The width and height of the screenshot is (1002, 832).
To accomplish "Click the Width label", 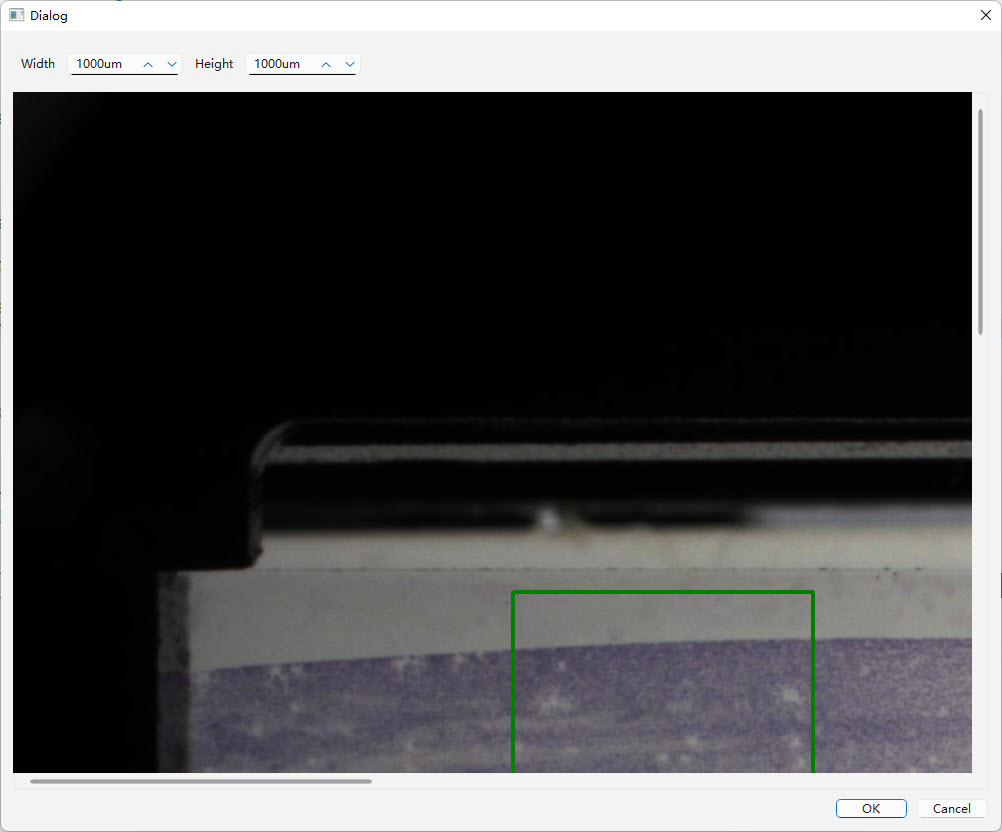I will pyautogui.click(x=38, y=64).
